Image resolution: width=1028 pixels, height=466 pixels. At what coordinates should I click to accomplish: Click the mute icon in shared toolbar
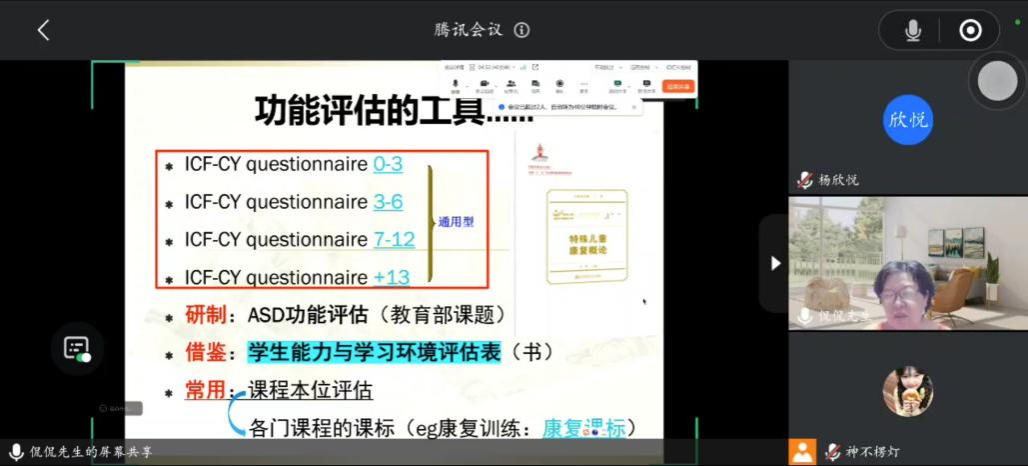[455, 85]
